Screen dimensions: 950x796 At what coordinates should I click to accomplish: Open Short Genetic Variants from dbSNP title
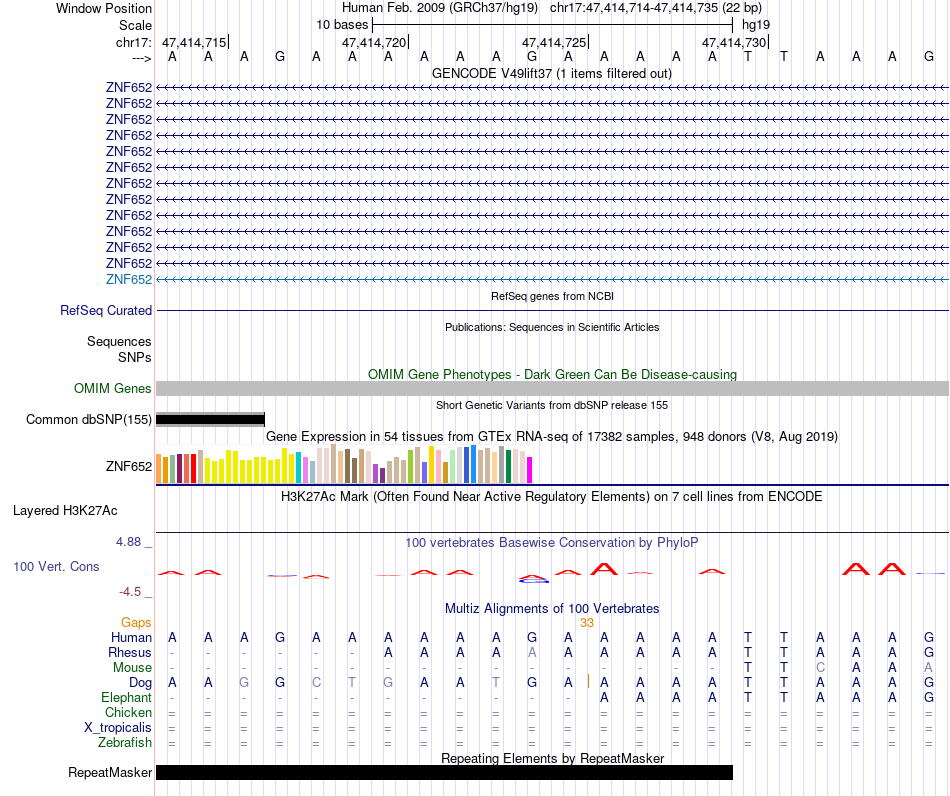(x=552, y=405)
